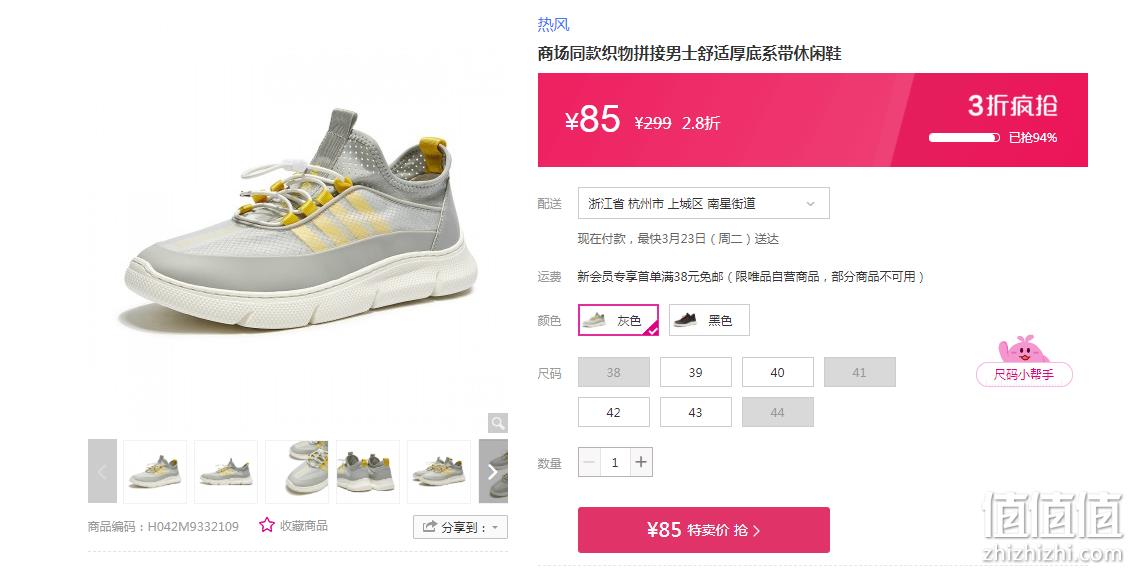Click the star icon to favorite product
This screenshot has height=571, width=1132.
pos(266,526)
